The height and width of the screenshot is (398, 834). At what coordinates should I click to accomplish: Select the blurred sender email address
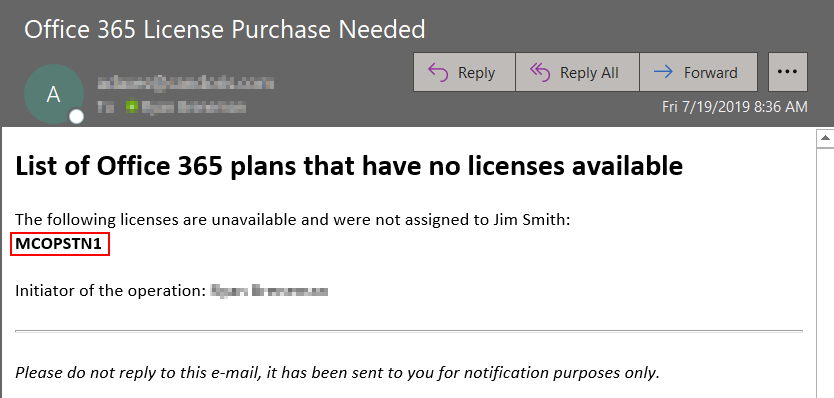[x=186, y=83]
